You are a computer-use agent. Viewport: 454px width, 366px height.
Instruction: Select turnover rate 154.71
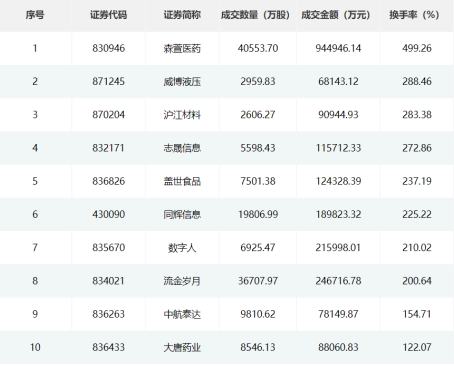[417, 314]
